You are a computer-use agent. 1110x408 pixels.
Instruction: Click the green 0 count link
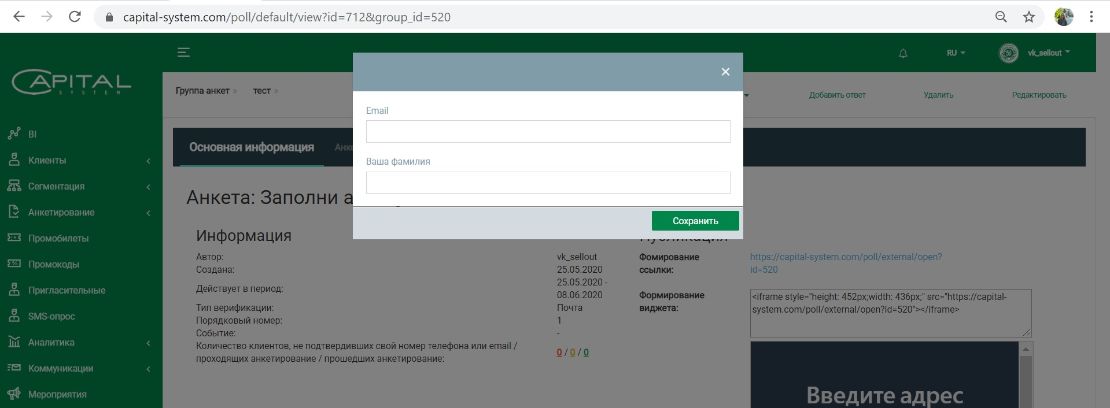(x=586, y=352)
